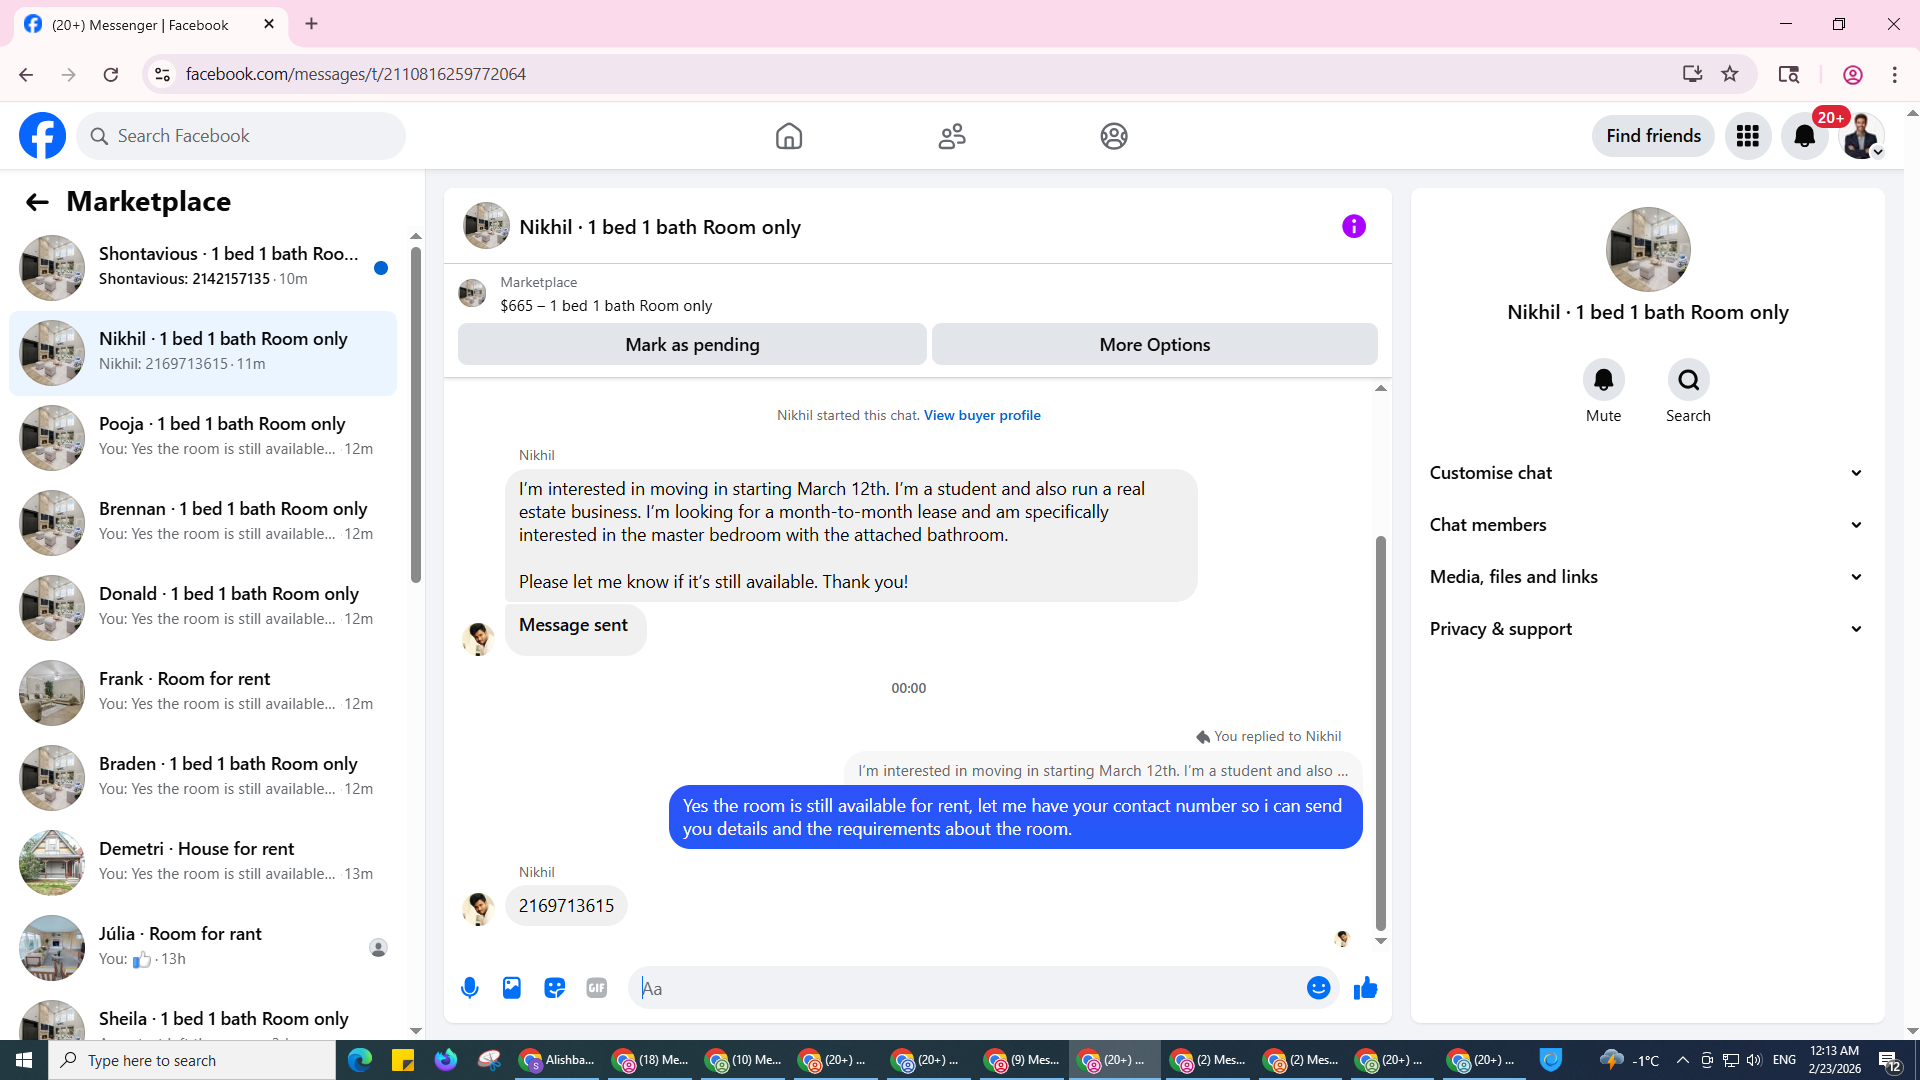The height and width of the screenshot is (1080, 1920).
Task: Click the quoted reply preview snippet
Action: (1103, 771)
